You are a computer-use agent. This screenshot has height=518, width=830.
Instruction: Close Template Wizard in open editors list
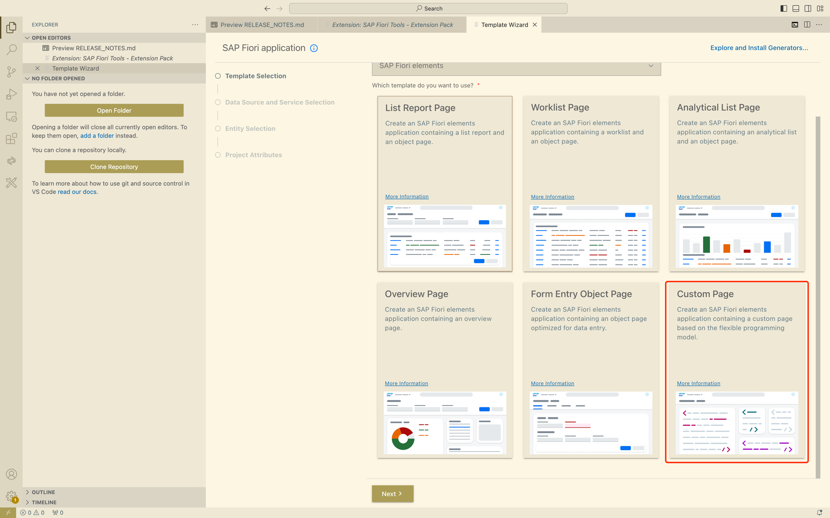coord(37,68)
